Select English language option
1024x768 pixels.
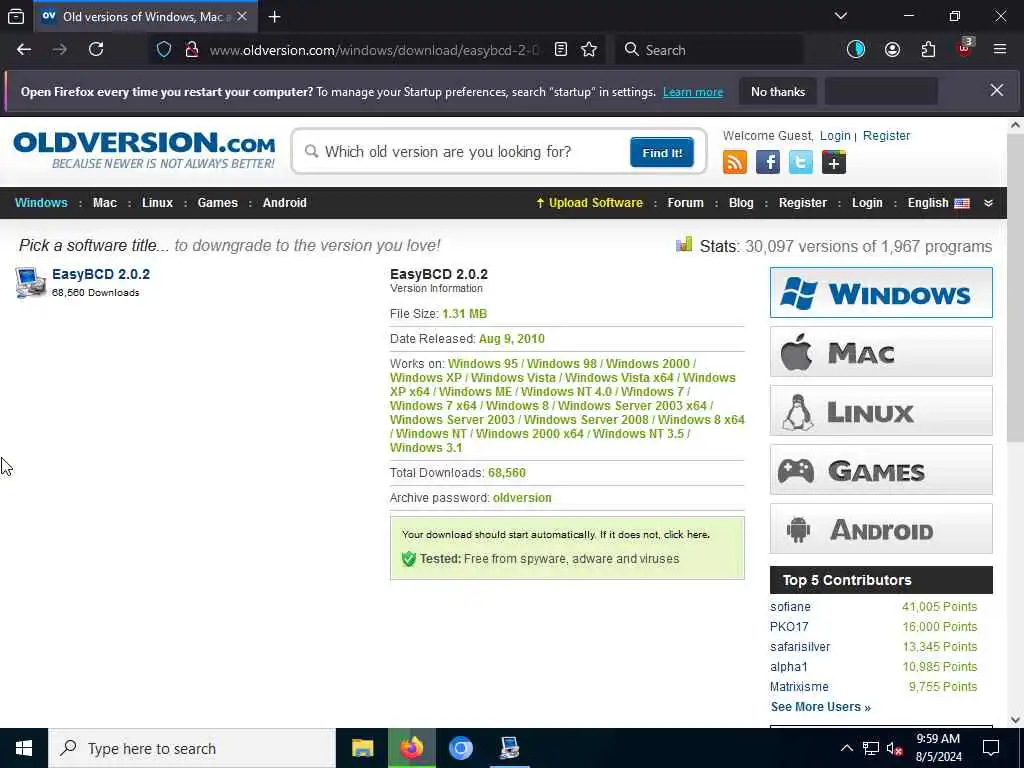[938, 203]
